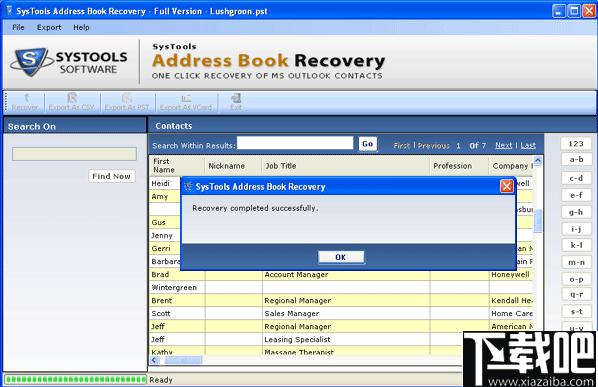Image resolution: width=598 pixels, height=387 pixels.
Task: Select the Scott contact row
Action: 341,313
